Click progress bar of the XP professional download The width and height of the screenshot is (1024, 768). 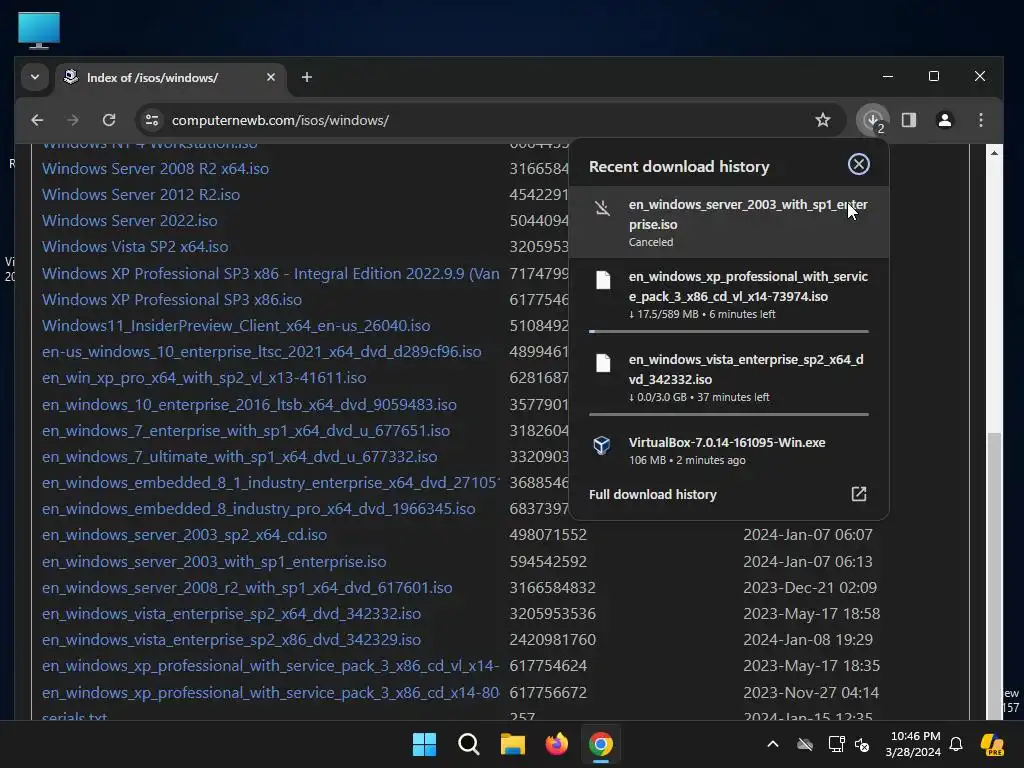(729, 332)
